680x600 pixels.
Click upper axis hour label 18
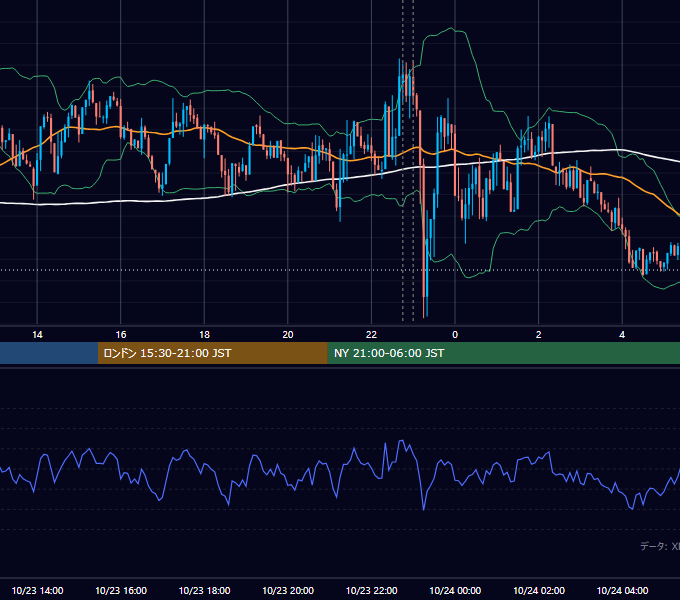pos(204,335)
